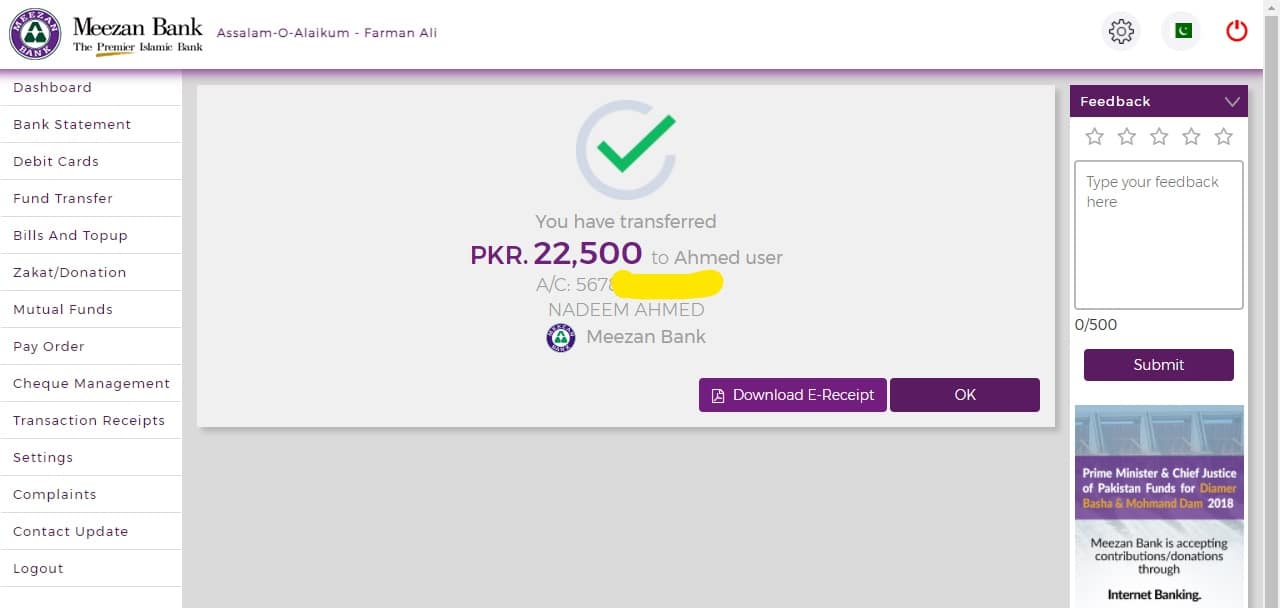Viewport: 1280px width, 608px height.
Task: Click the feedback text area
Action: point(1159,235)
